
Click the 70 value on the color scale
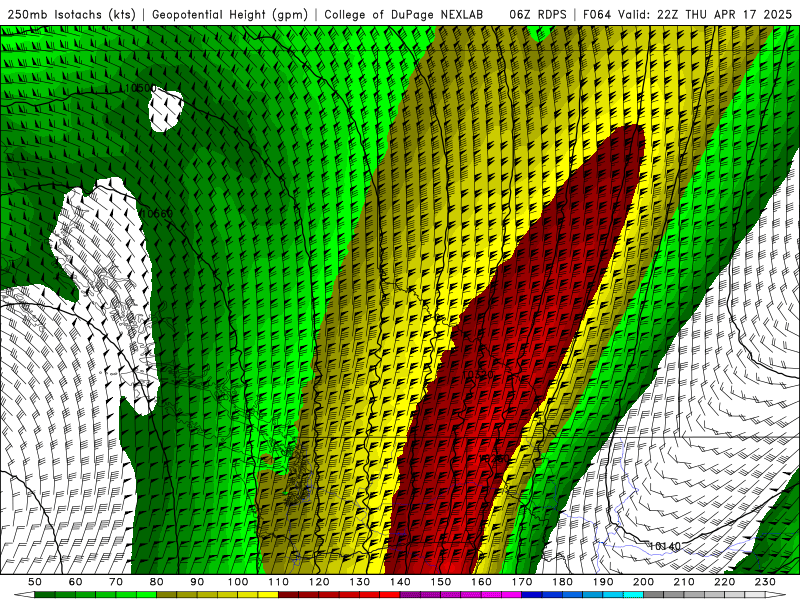click(x=116, y=582)
